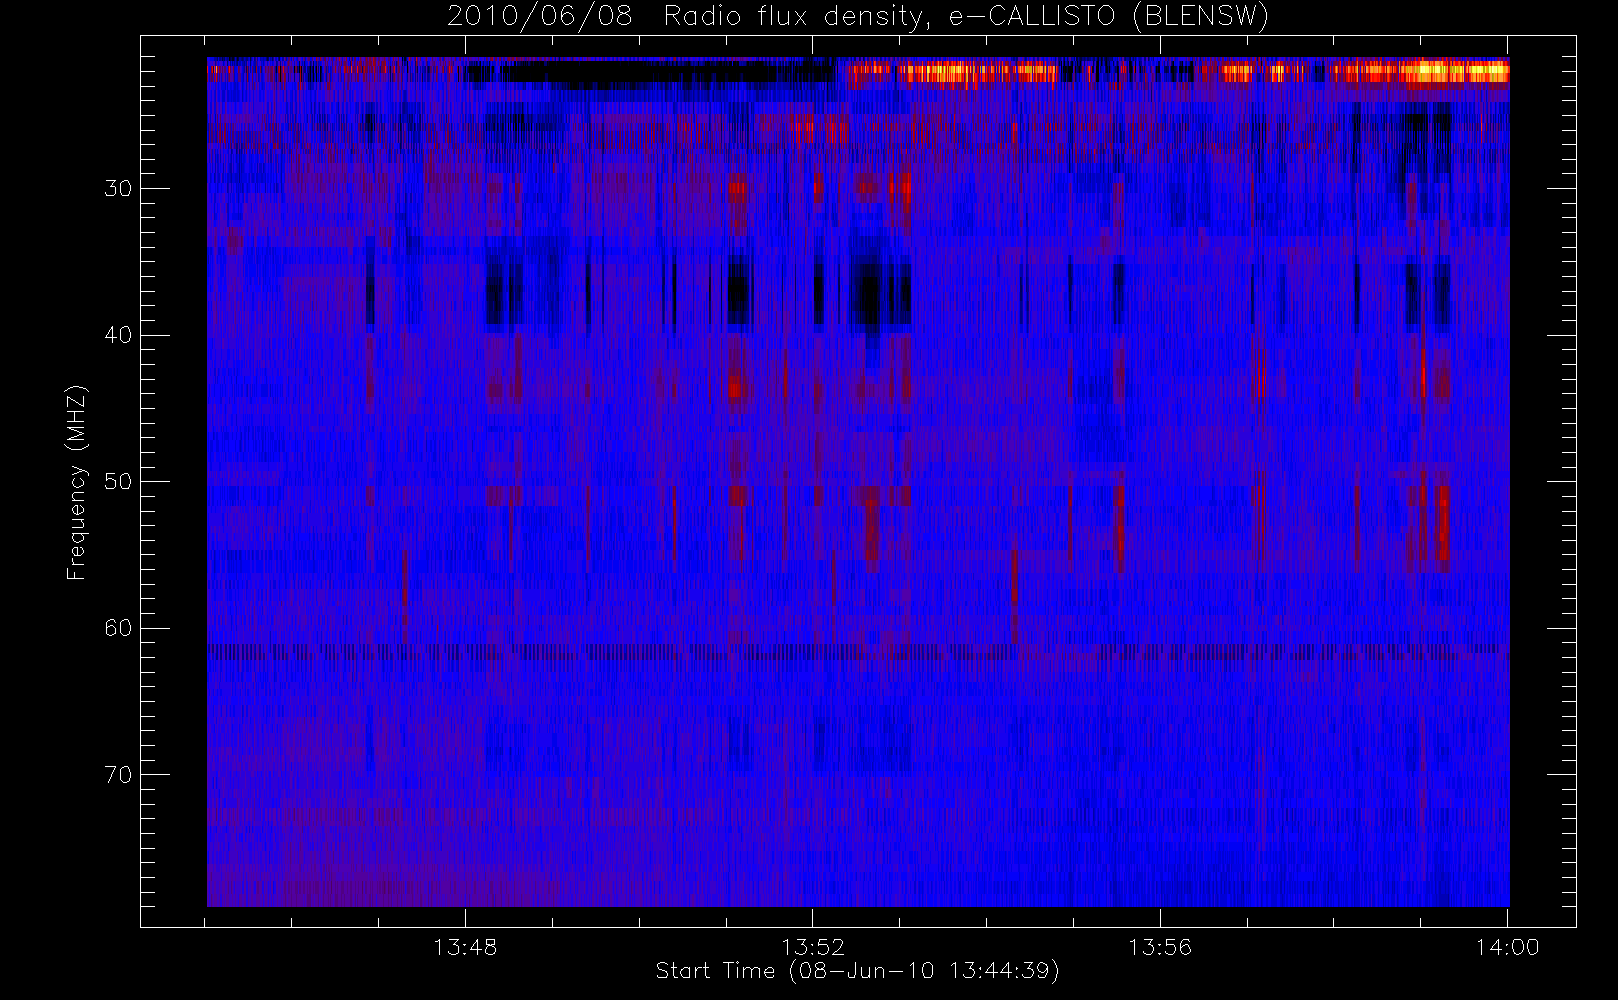This screenshot has height=1000, width=1618.
Task: Click the 13:48 time tick label
Action: 465,947
